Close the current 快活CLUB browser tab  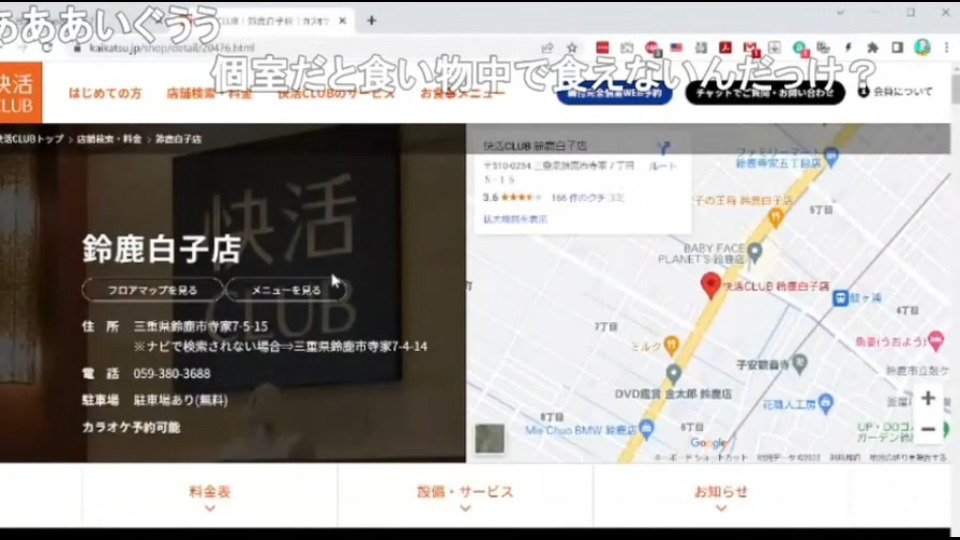click(x=342, y=20)
